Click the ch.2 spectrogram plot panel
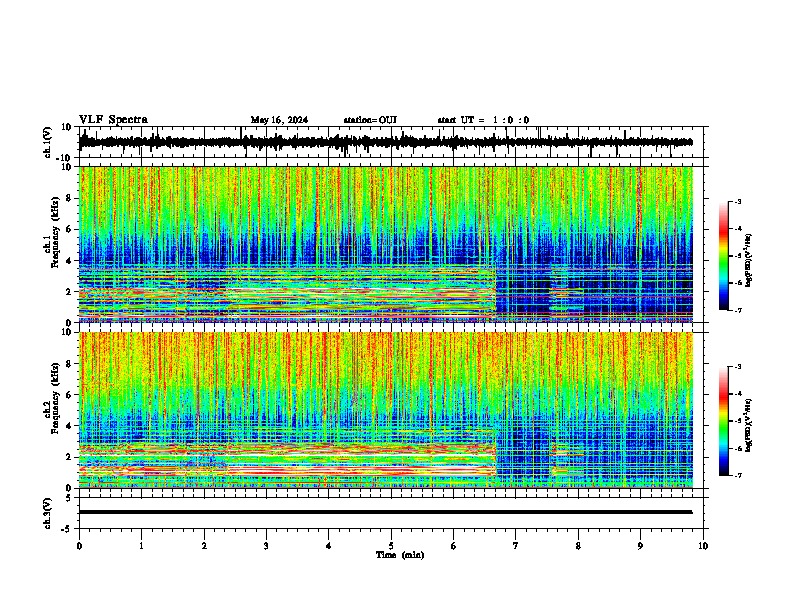 point(386,410)
